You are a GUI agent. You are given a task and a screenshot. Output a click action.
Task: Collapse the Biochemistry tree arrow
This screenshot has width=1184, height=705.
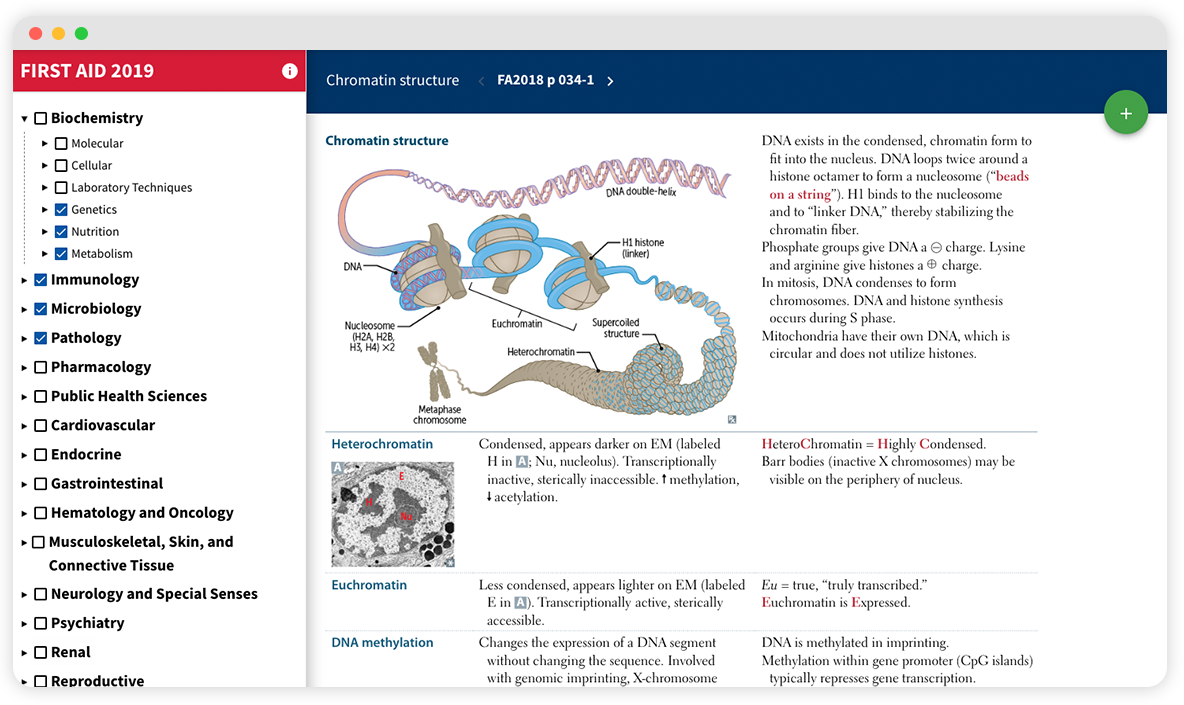24,119
